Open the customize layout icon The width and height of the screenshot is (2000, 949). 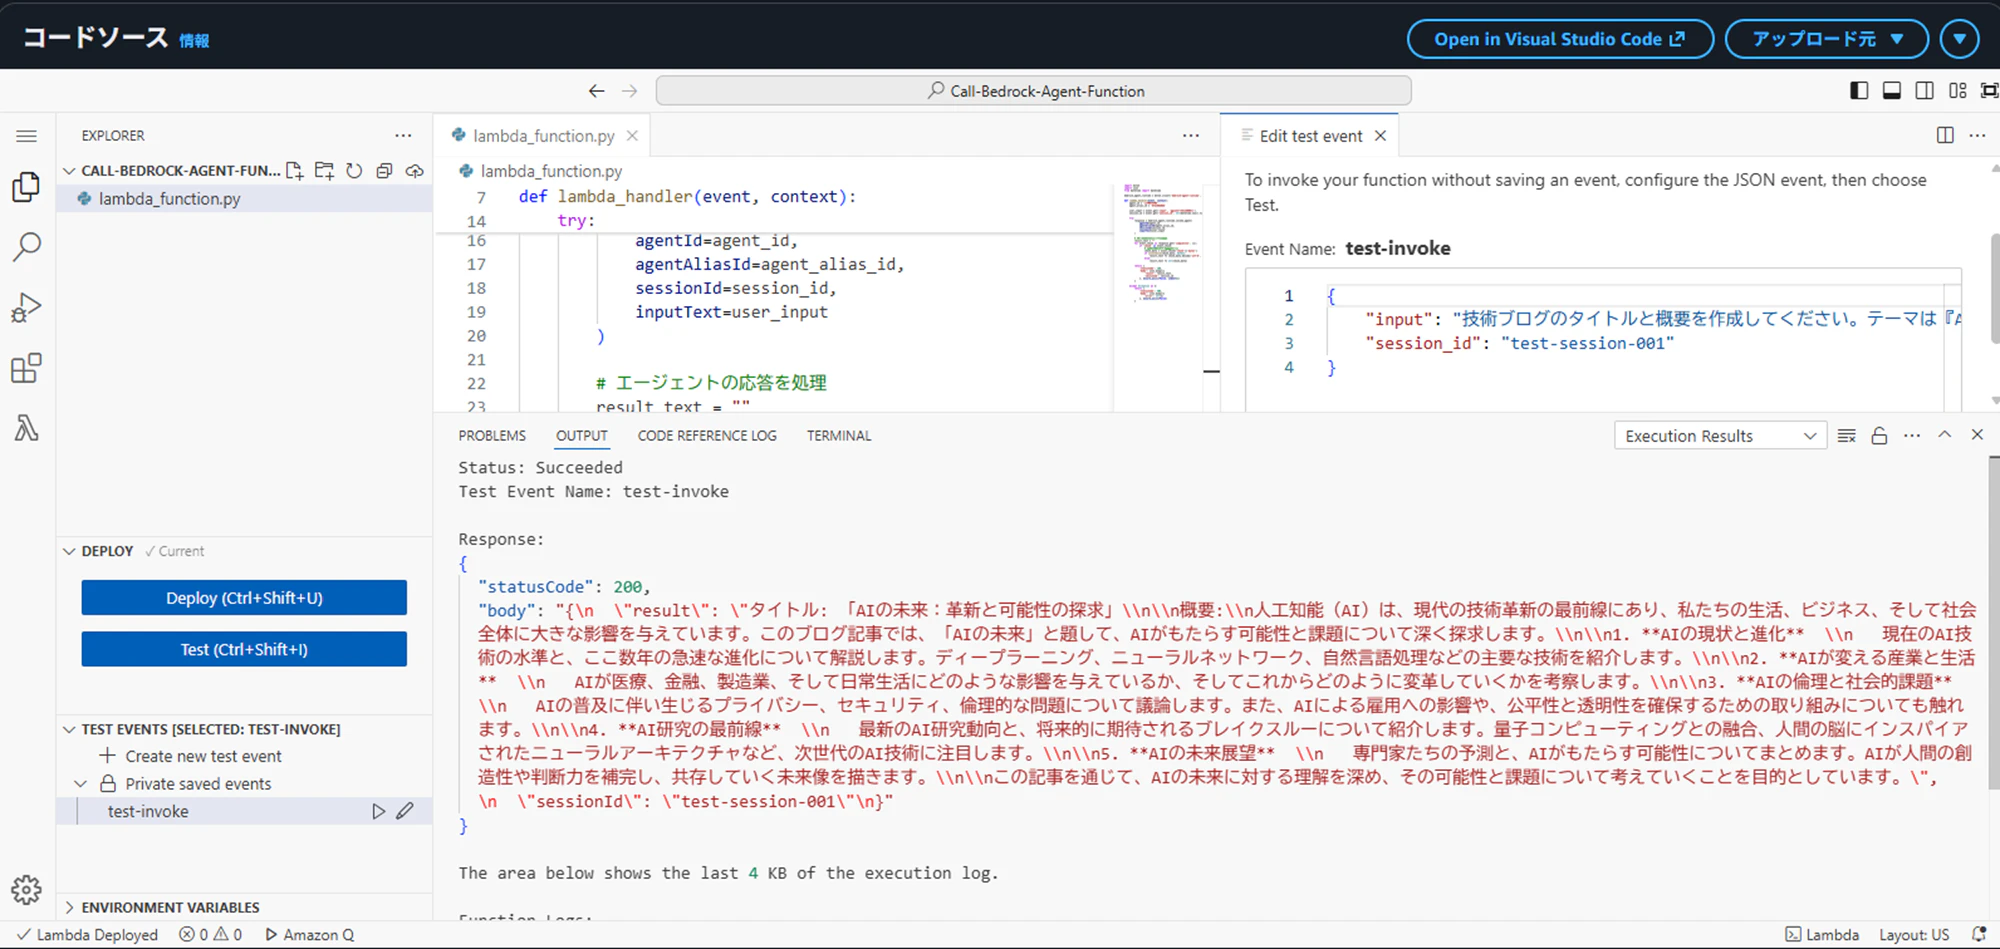pyautogui.click(x=1958, y=91)
